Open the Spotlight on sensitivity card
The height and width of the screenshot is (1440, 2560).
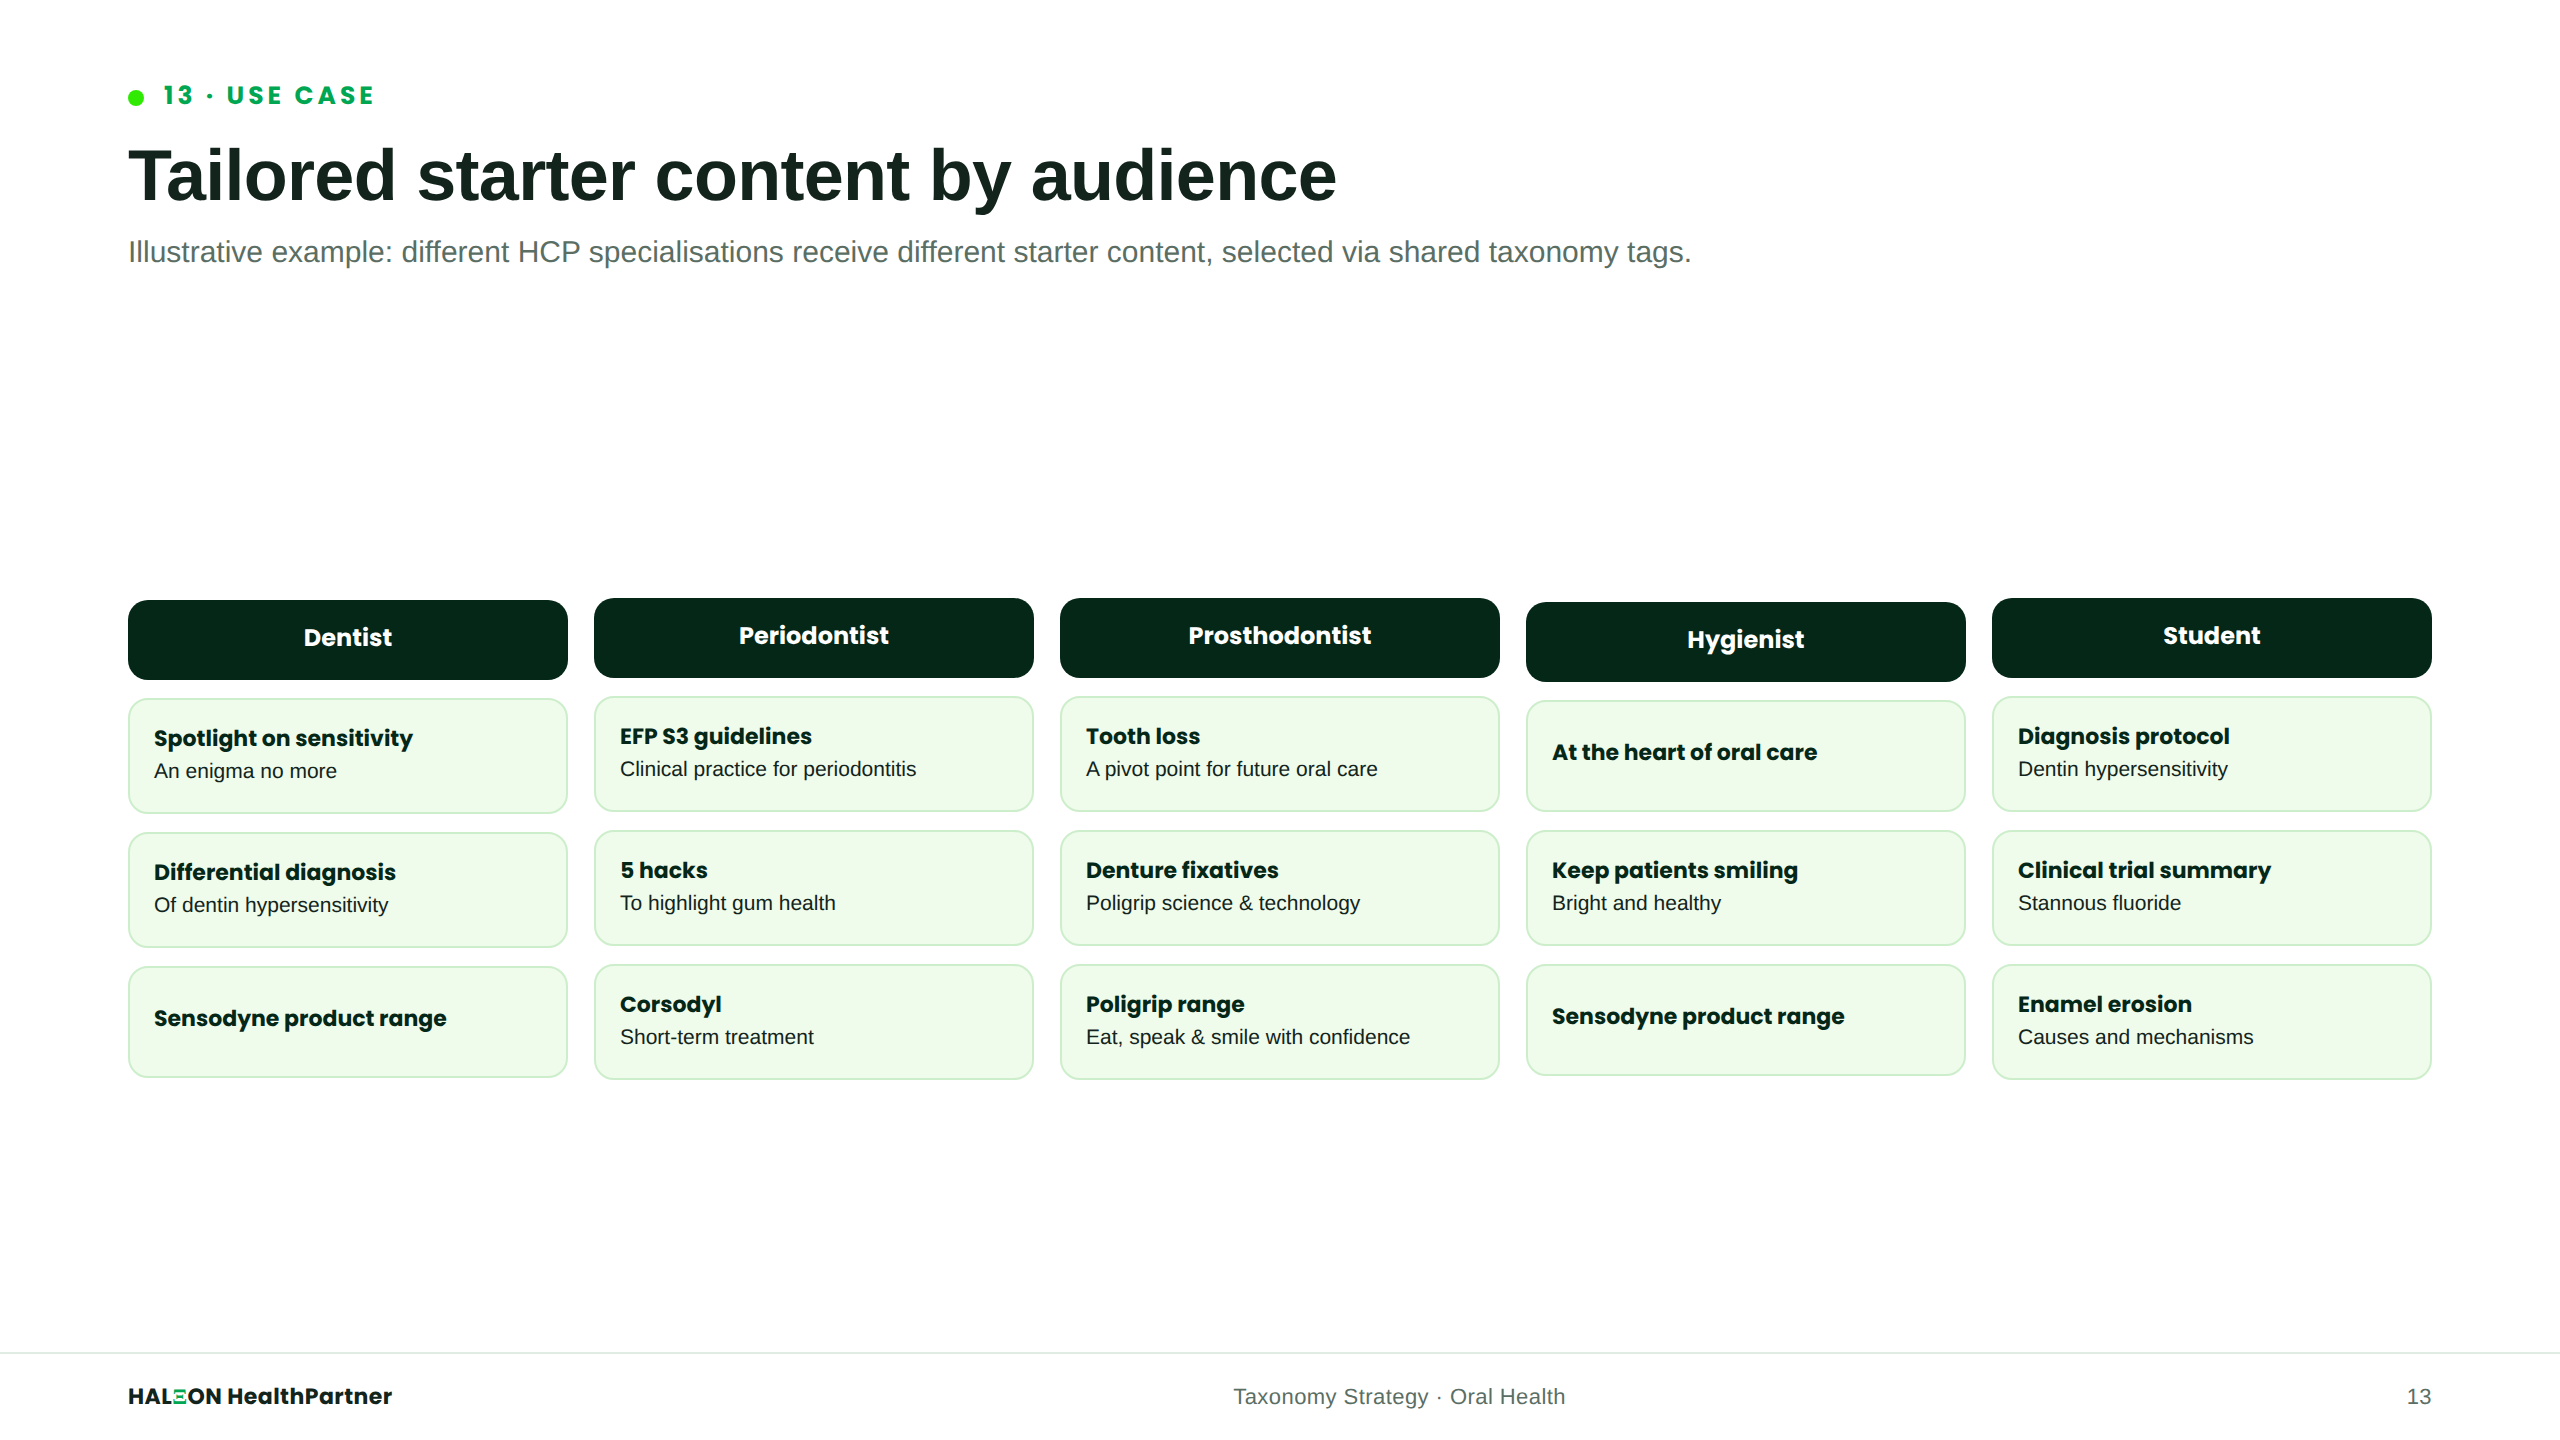(347, 755)
